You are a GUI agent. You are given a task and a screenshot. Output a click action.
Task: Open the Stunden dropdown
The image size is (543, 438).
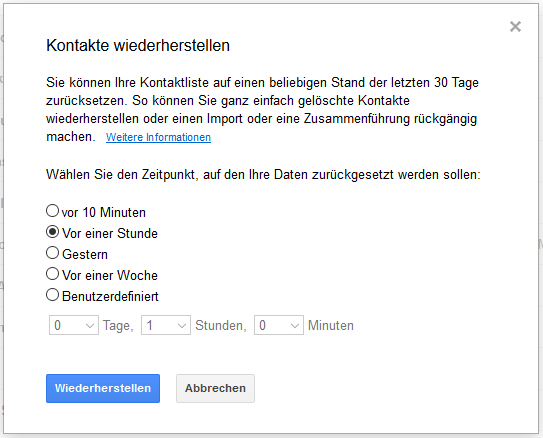pos(166,325)
